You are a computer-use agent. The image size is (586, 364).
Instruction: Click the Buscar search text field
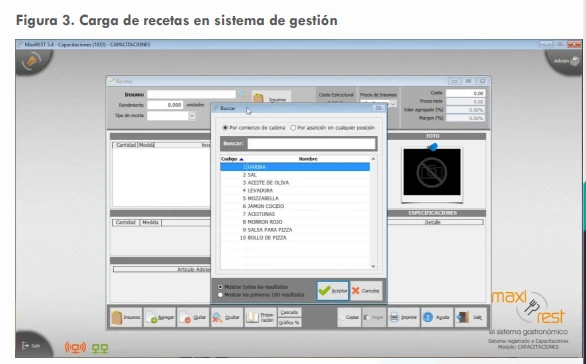click(311, 144)
